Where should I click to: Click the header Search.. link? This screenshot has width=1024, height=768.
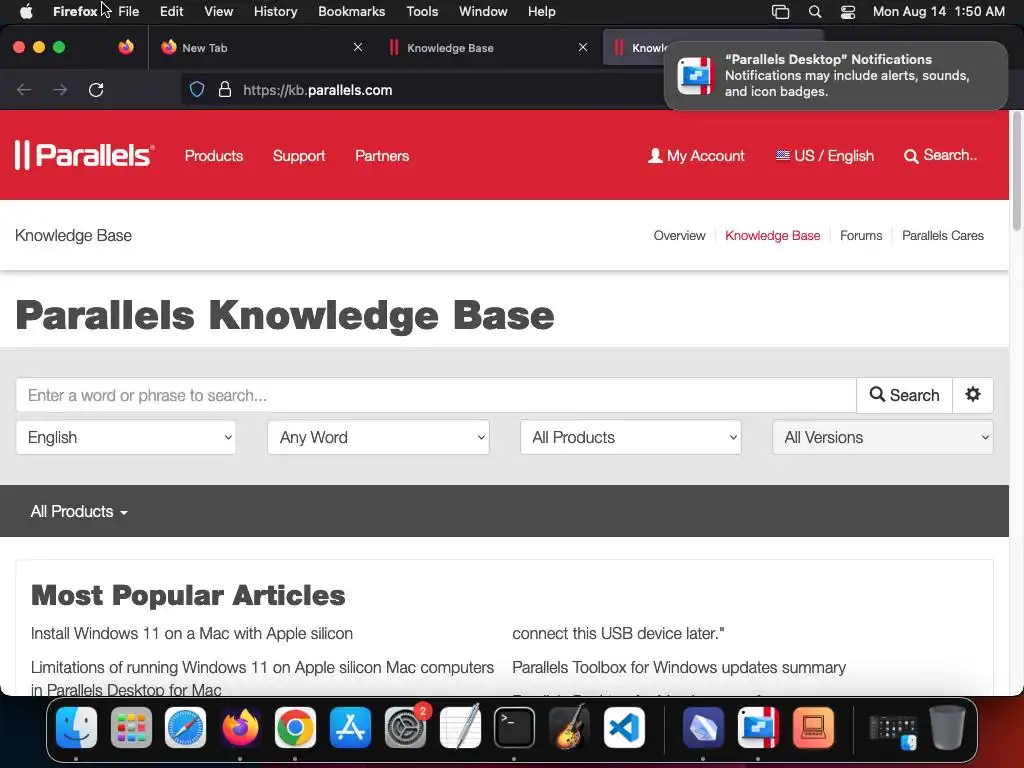coord(940,155)
